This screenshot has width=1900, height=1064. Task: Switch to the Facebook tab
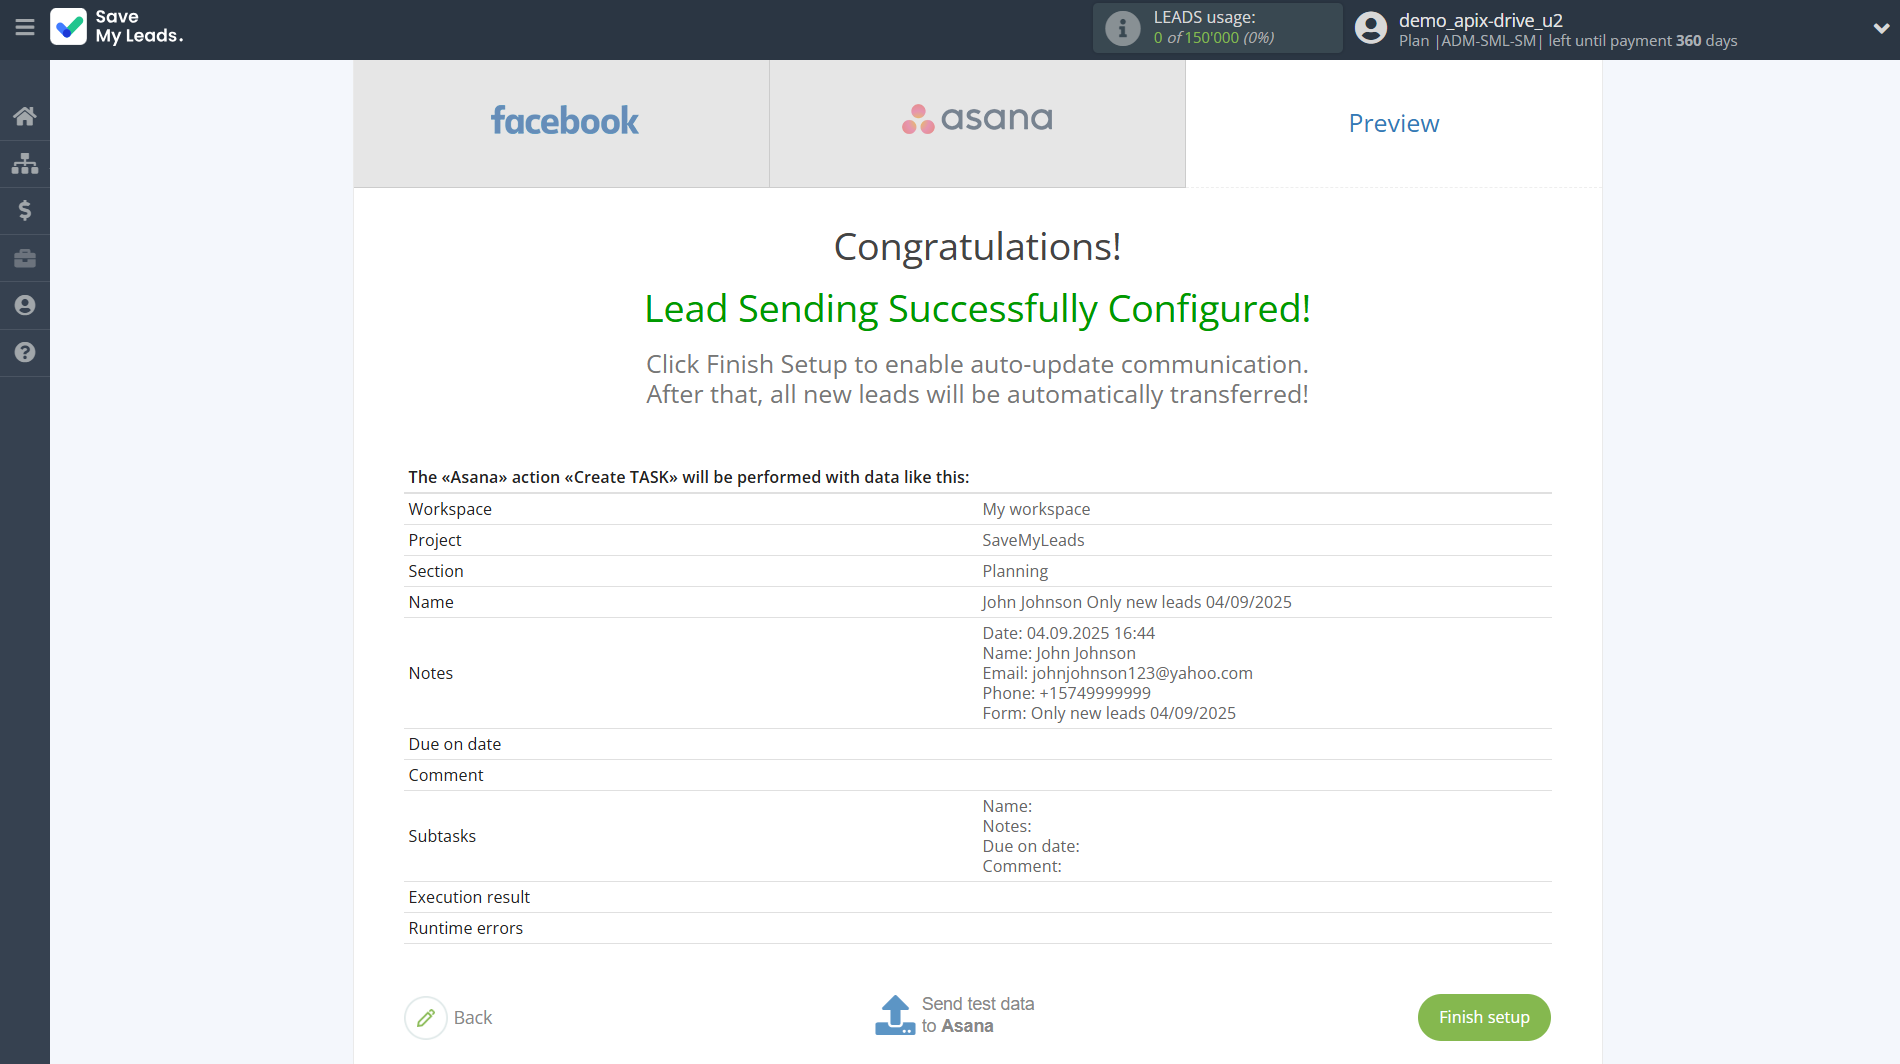(562, 123)
